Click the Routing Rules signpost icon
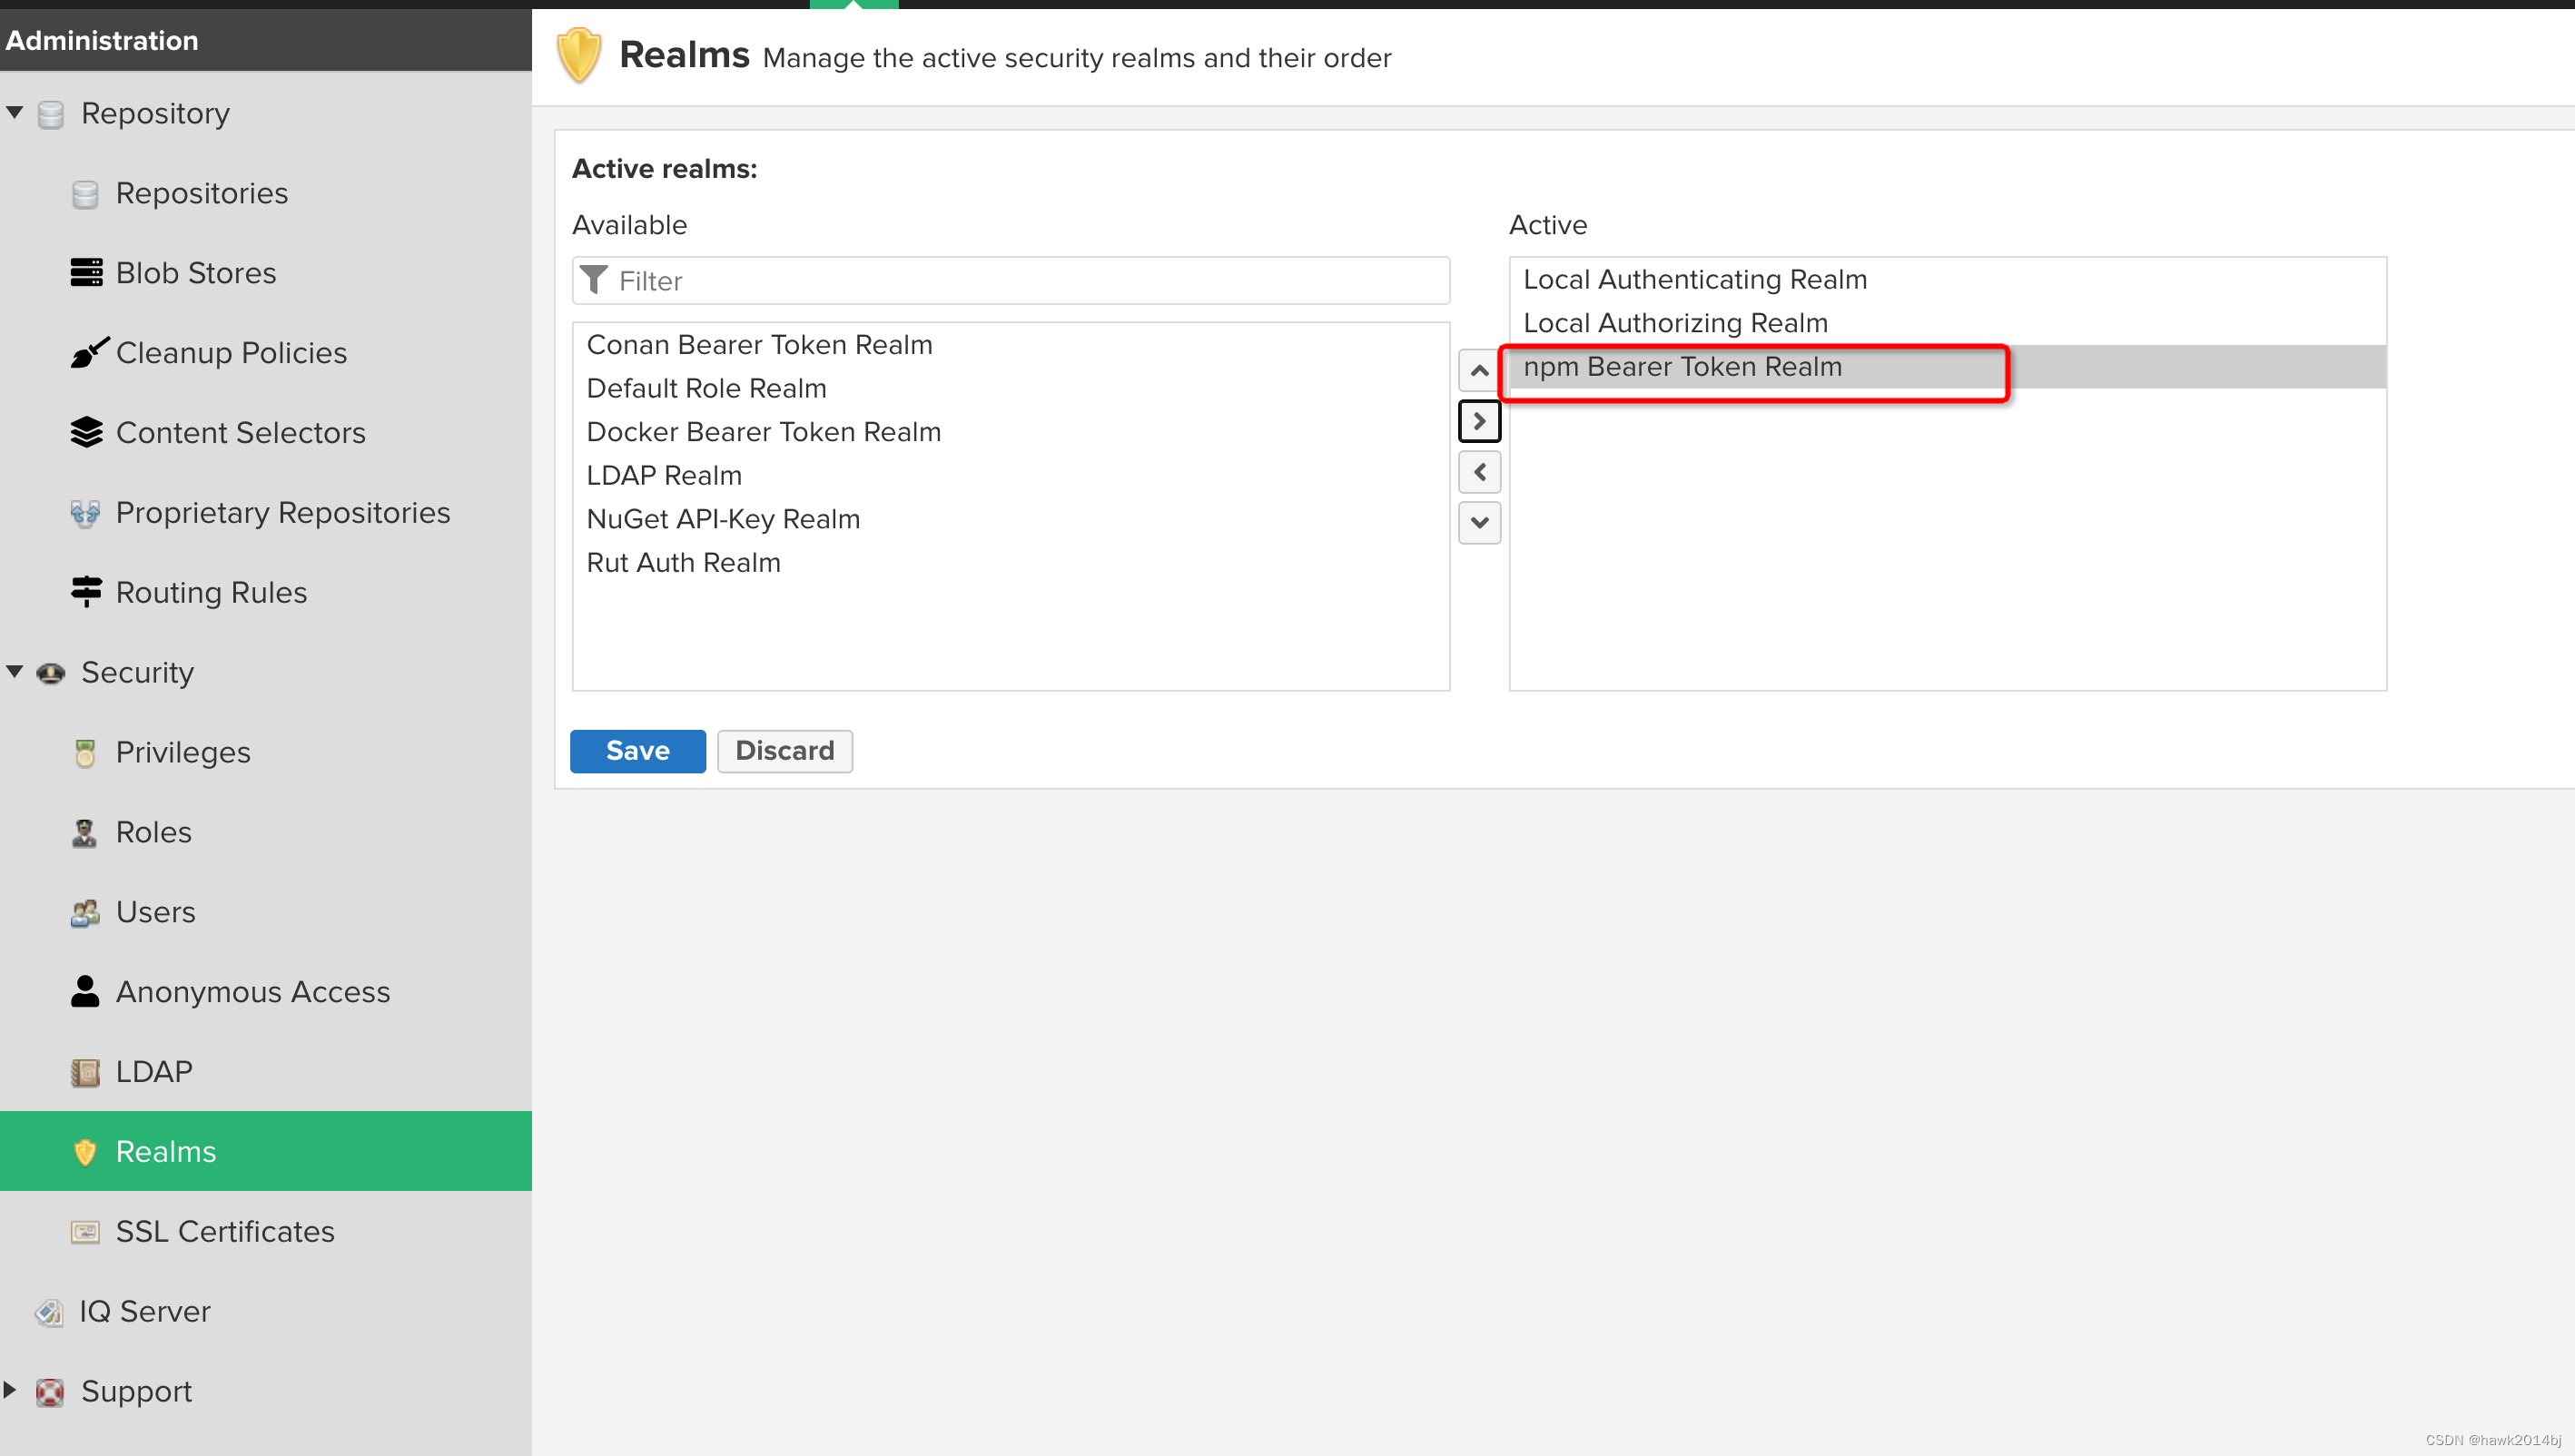Screen dimensions: 2575x1456 [86, 591]
